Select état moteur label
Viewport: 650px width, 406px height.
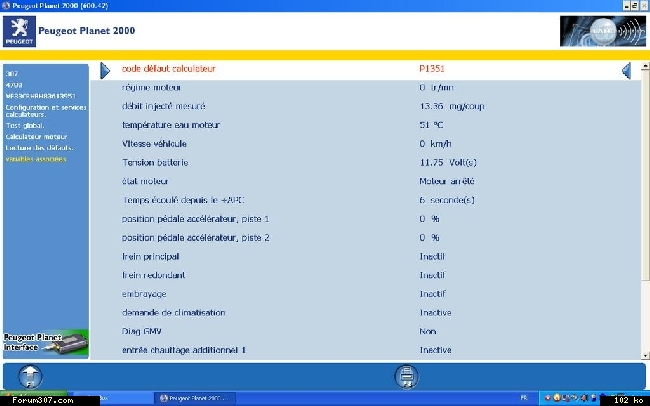pos(145,181)
